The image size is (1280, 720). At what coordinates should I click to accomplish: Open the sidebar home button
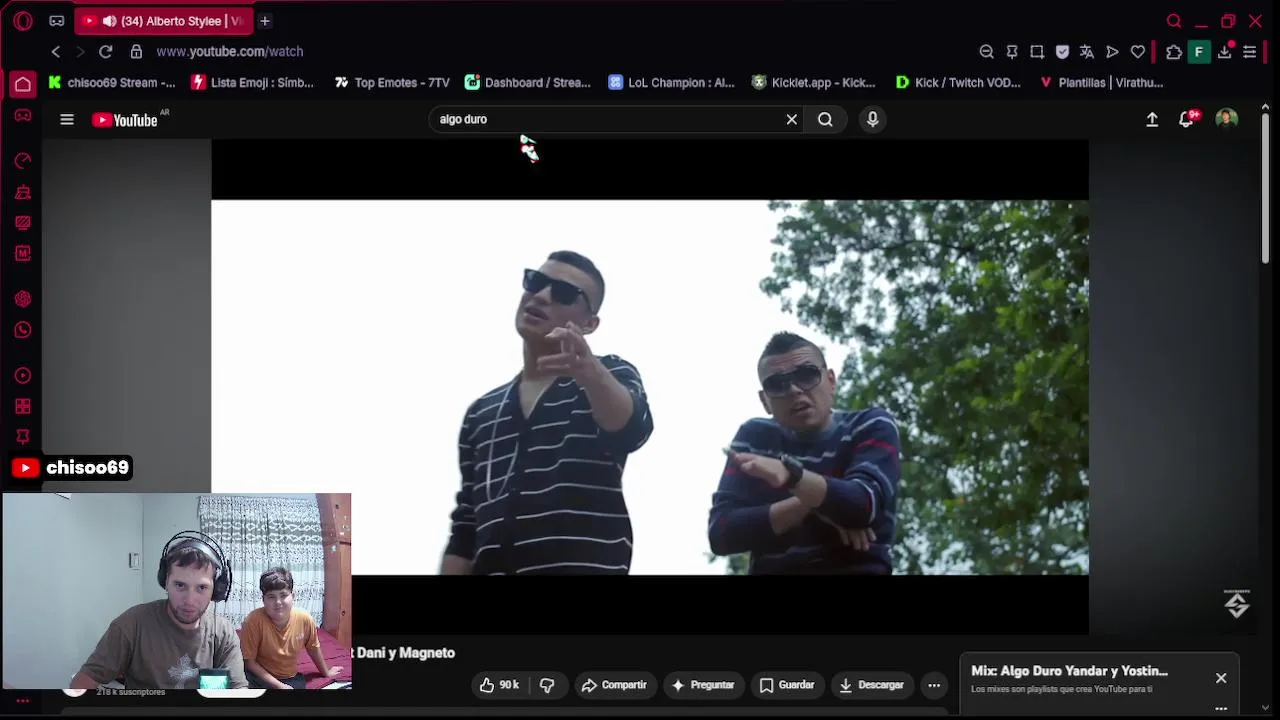(23, 84)
